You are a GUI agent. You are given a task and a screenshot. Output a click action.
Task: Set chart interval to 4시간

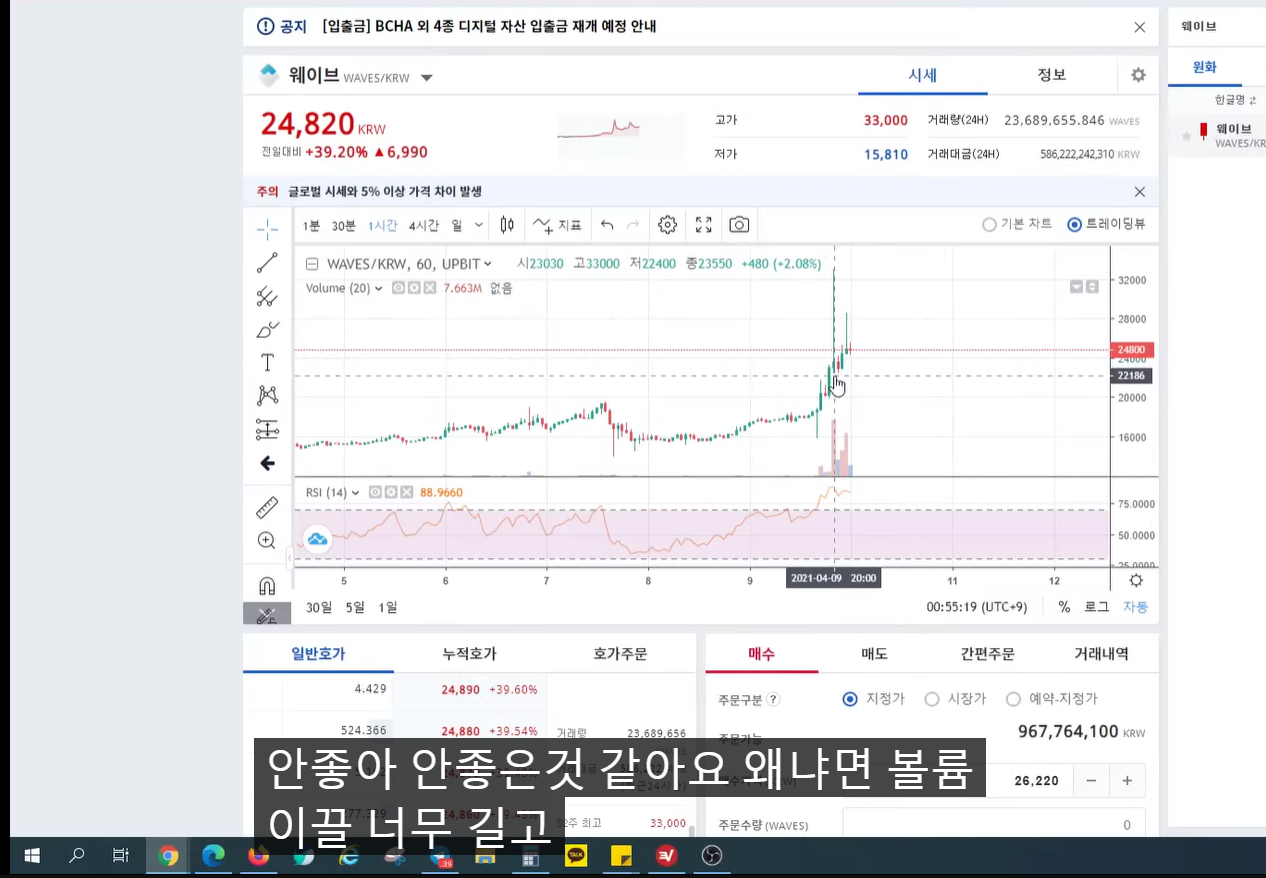[423, 226]
